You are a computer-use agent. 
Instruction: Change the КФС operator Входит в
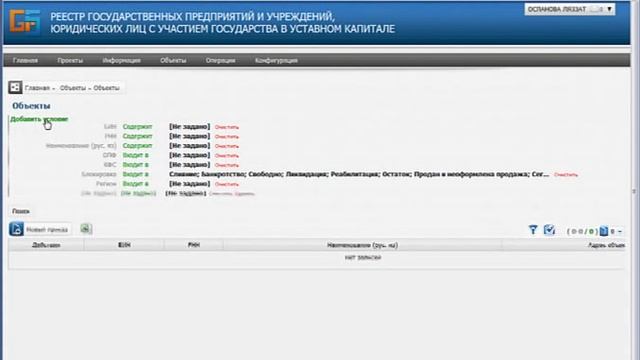pyautogui.click(x=136, y=164)
